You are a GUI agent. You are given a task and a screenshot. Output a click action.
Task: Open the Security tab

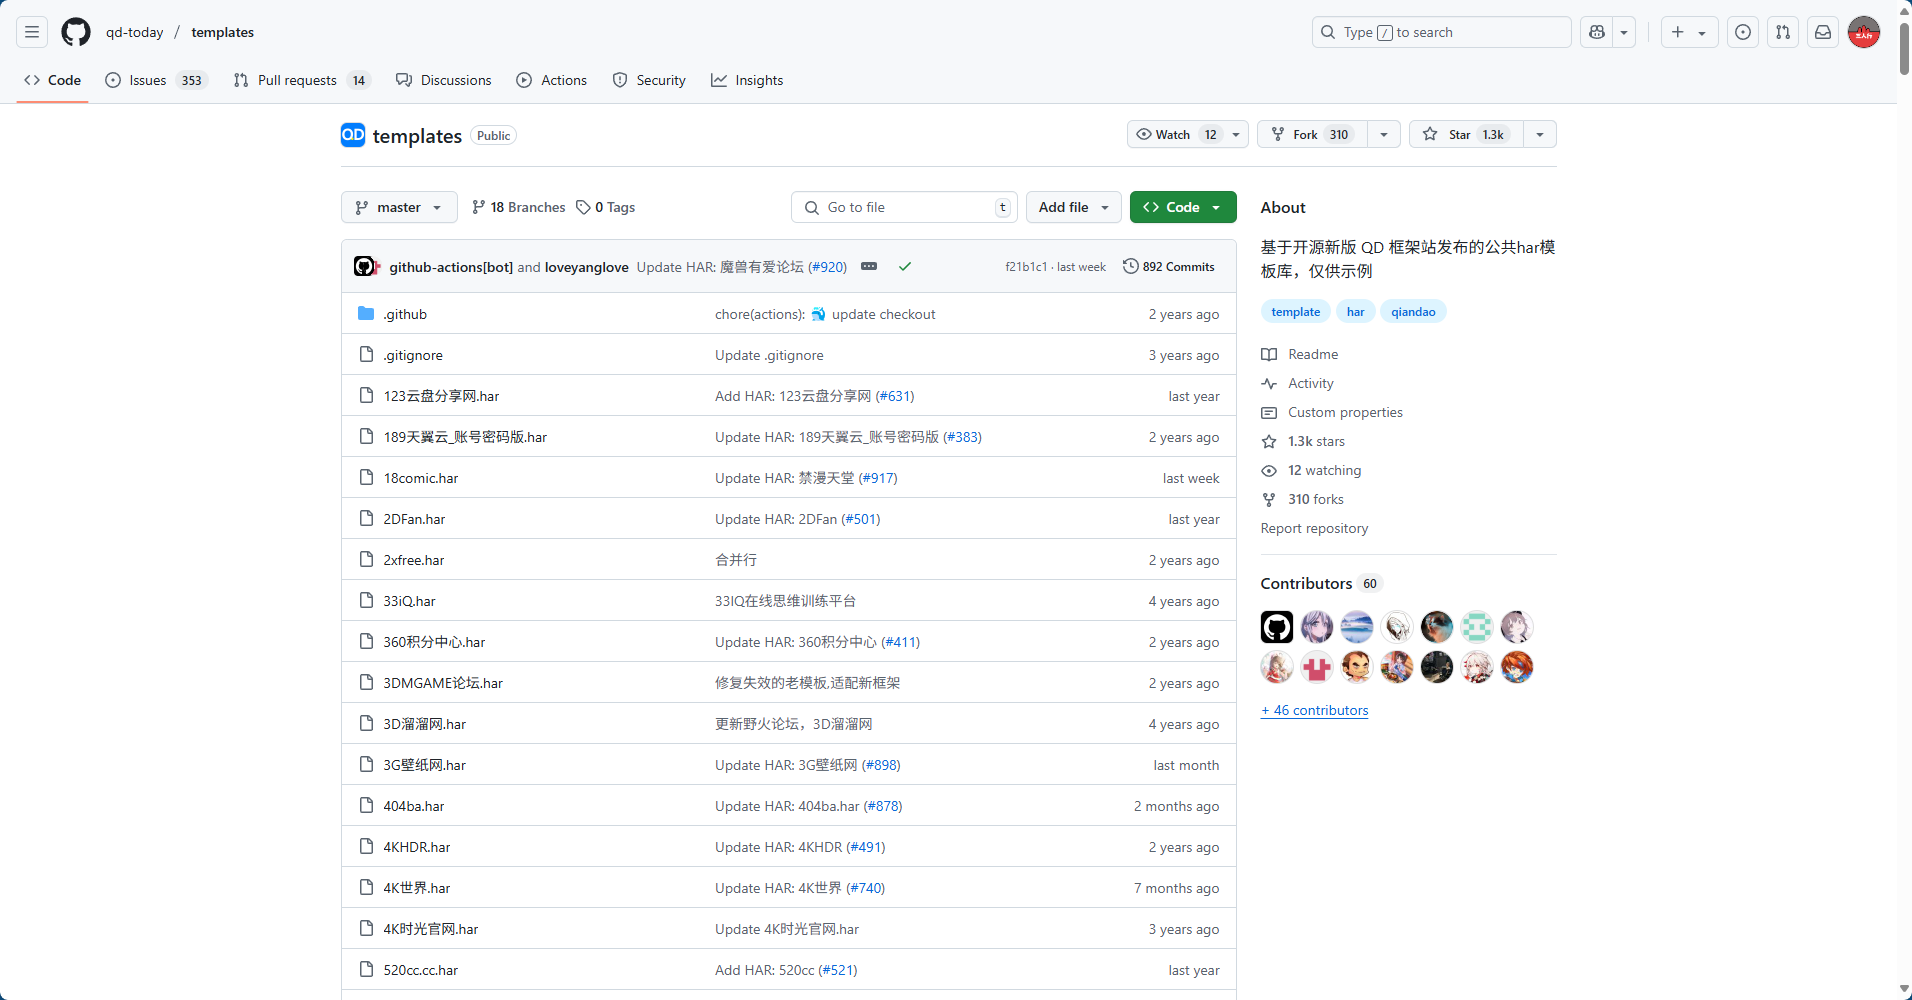(x=649, y=80)
